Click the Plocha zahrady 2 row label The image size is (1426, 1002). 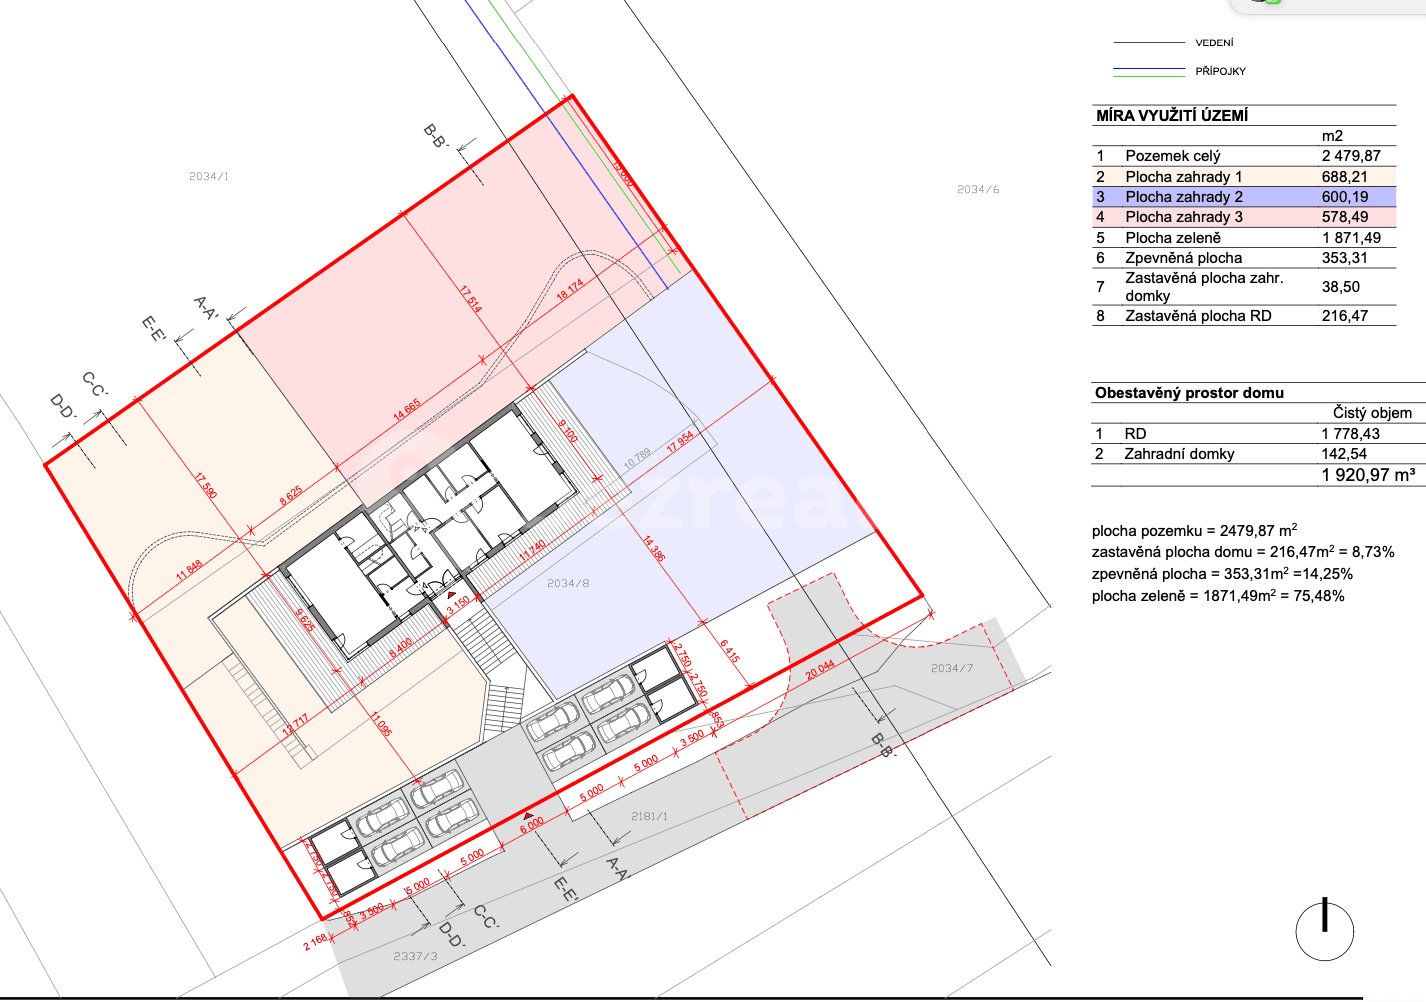point(1184,197)
